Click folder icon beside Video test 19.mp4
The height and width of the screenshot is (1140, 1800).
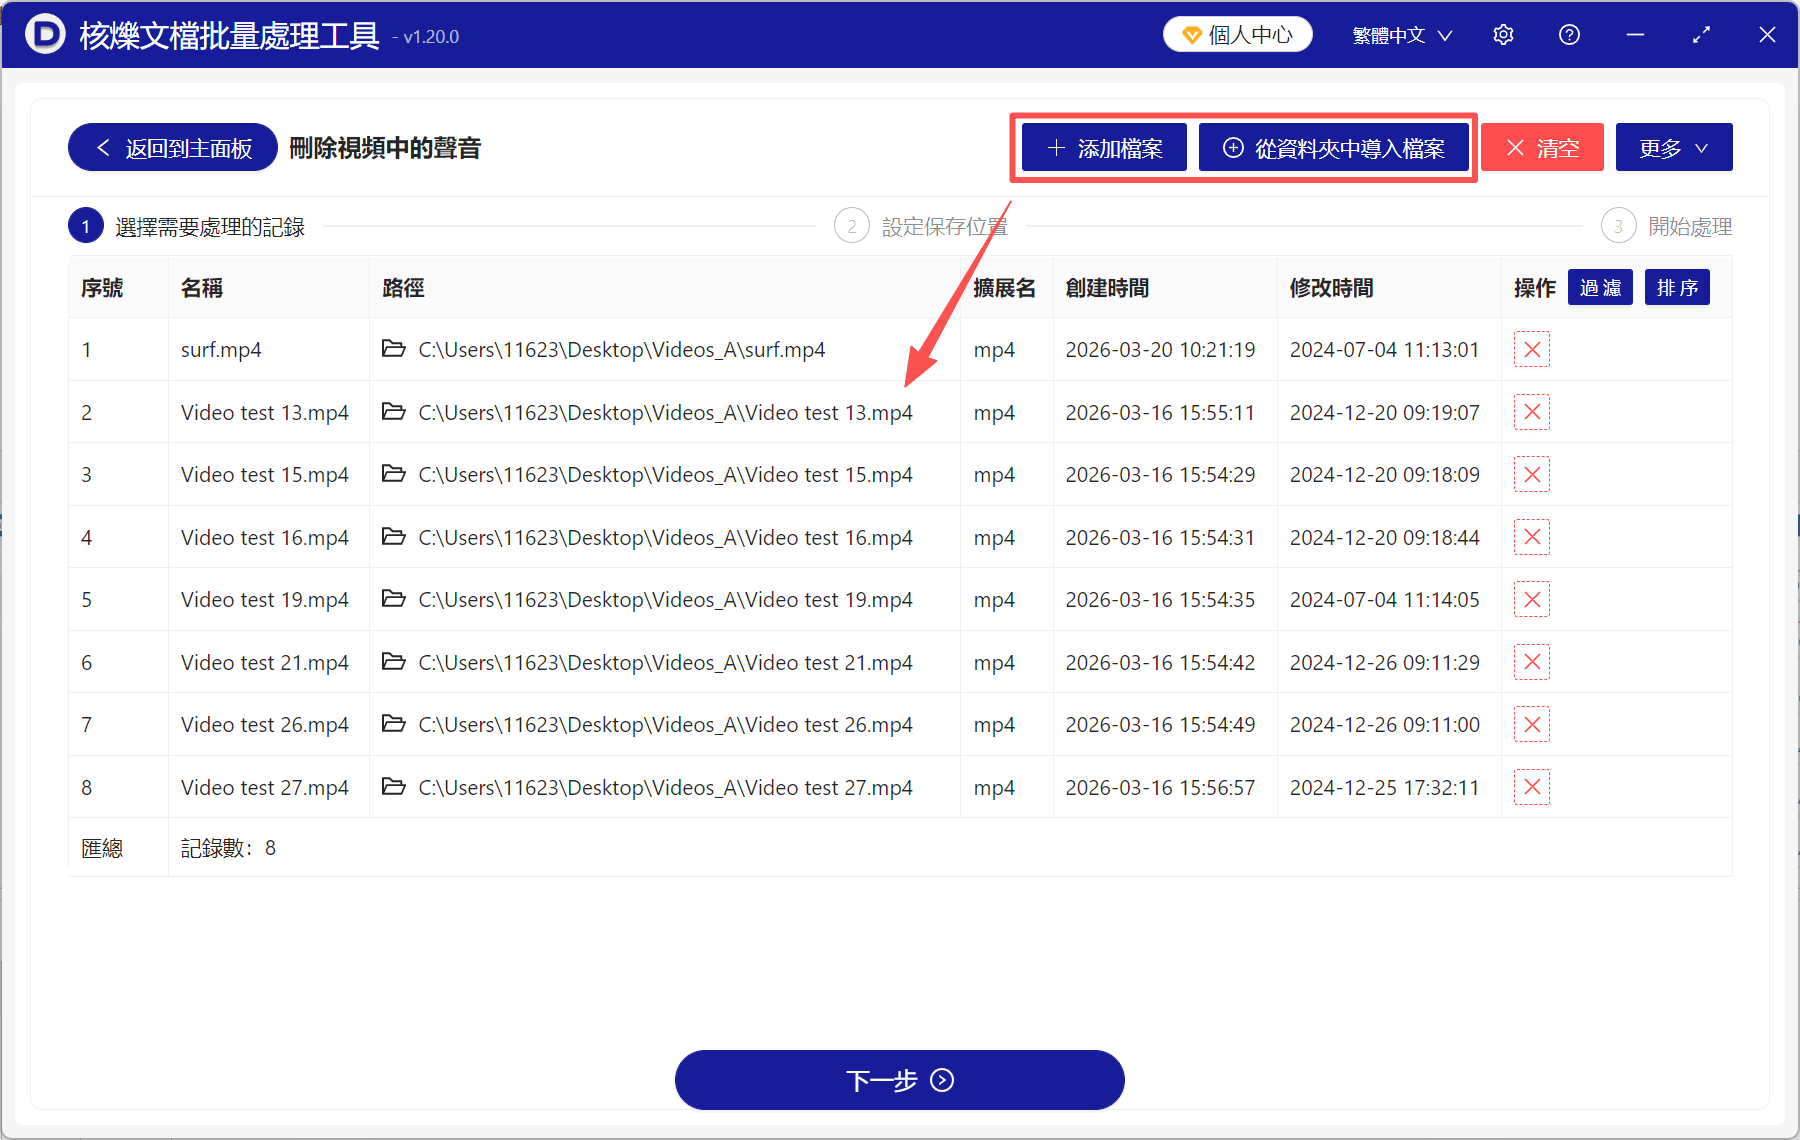point(393,599)
